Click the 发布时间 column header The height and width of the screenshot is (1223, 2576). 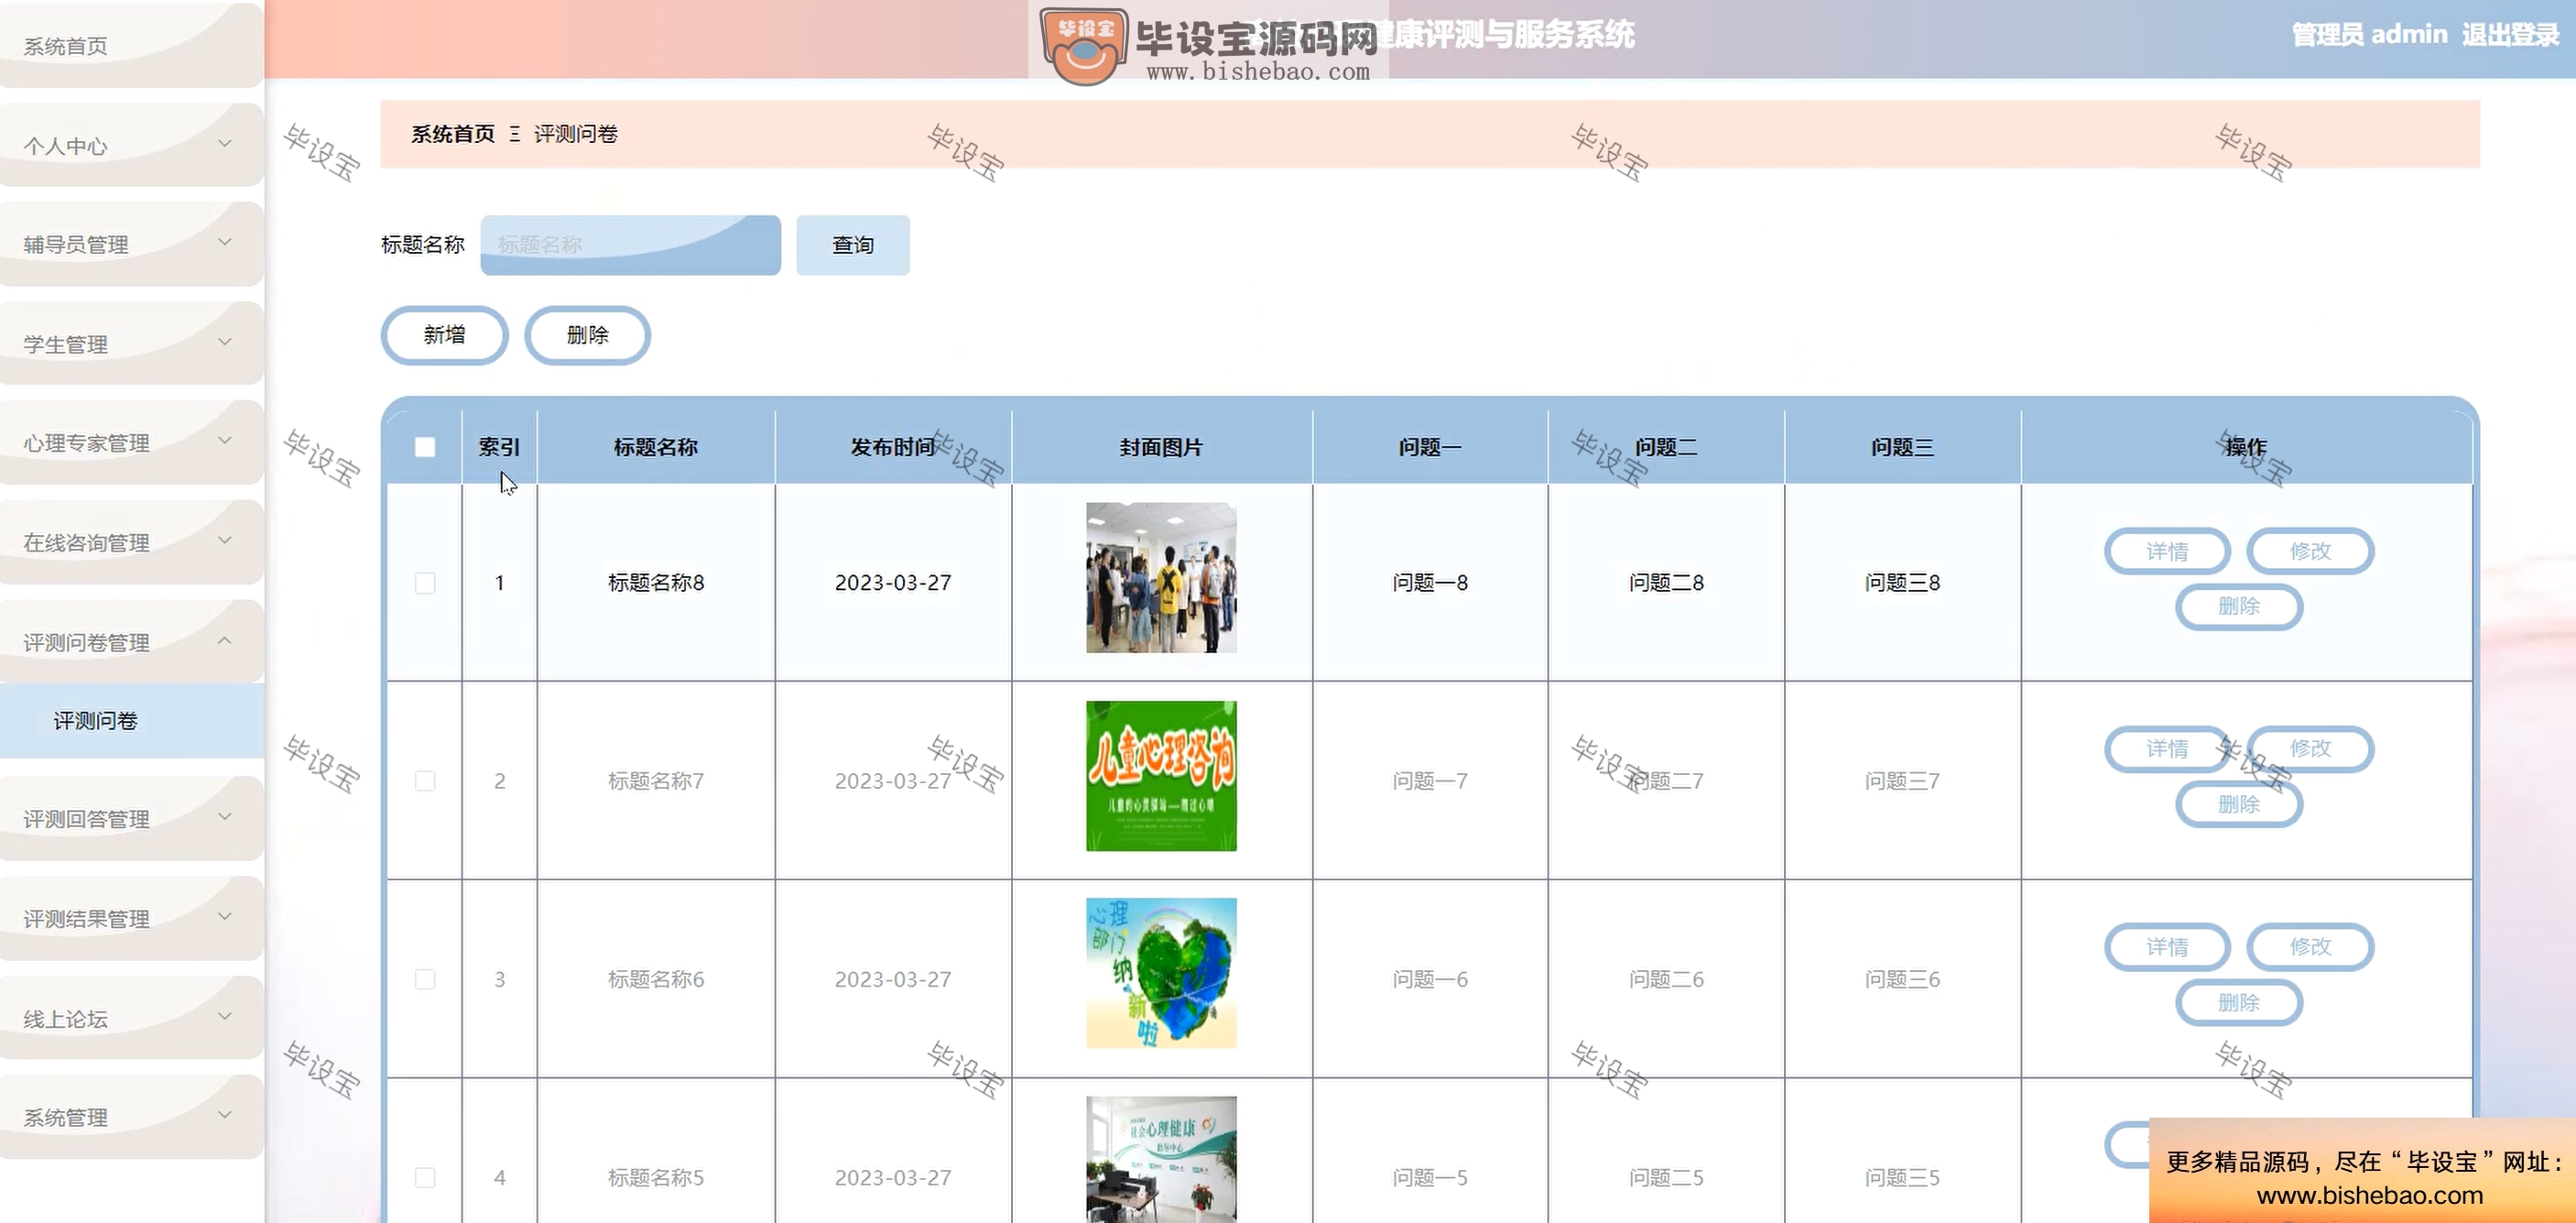coord(893,447)
